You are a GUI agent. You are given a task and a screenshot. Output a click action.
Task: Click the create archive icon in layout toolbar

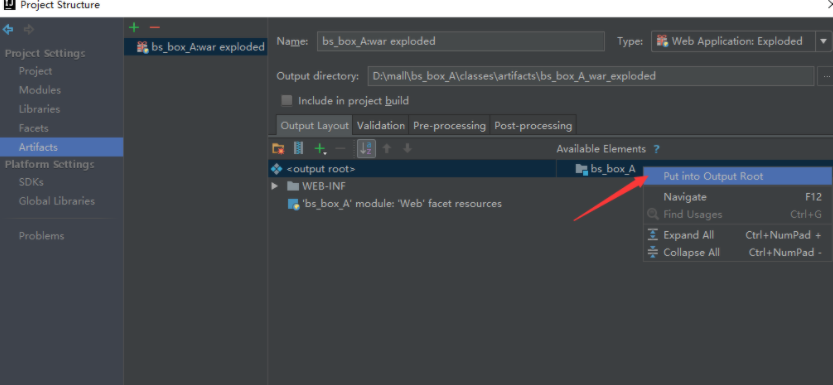coord(299,149)
